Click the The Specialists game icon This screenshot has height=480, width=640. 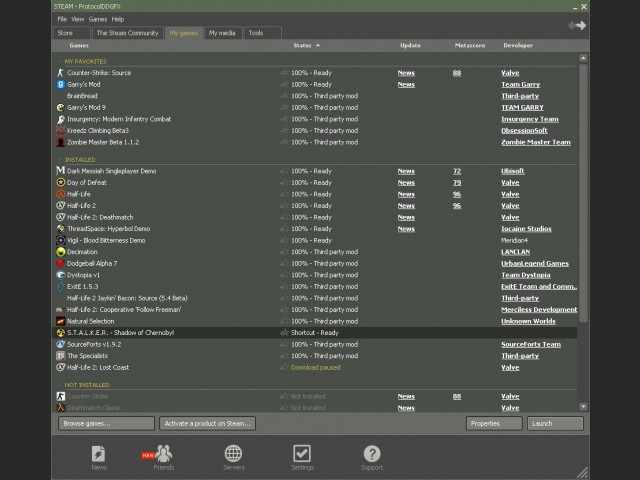[x=60, y=356]
